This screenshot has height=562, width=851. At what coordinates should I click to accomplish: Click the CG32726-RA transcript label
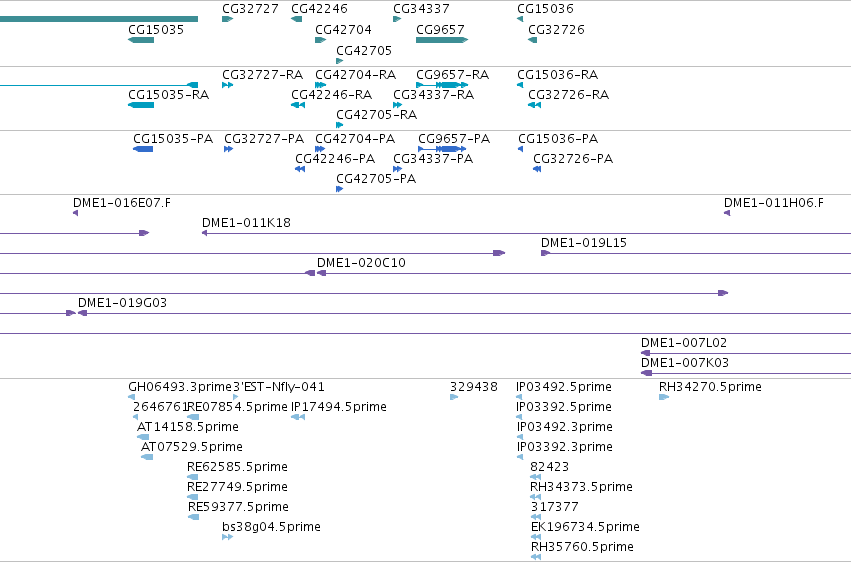(569, 94)
